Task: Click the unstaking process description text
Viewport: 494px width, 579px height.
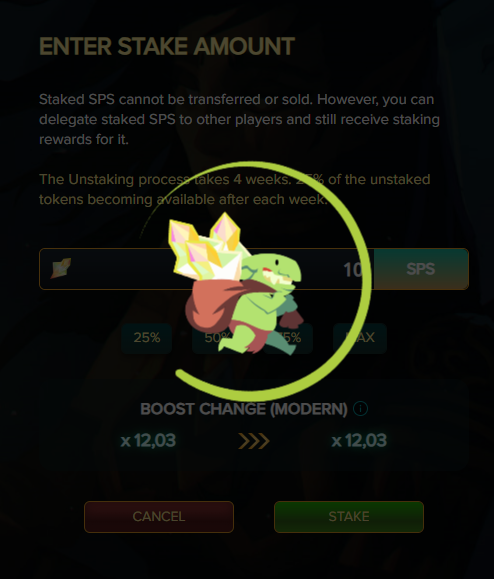Action: tap(235, 189)
